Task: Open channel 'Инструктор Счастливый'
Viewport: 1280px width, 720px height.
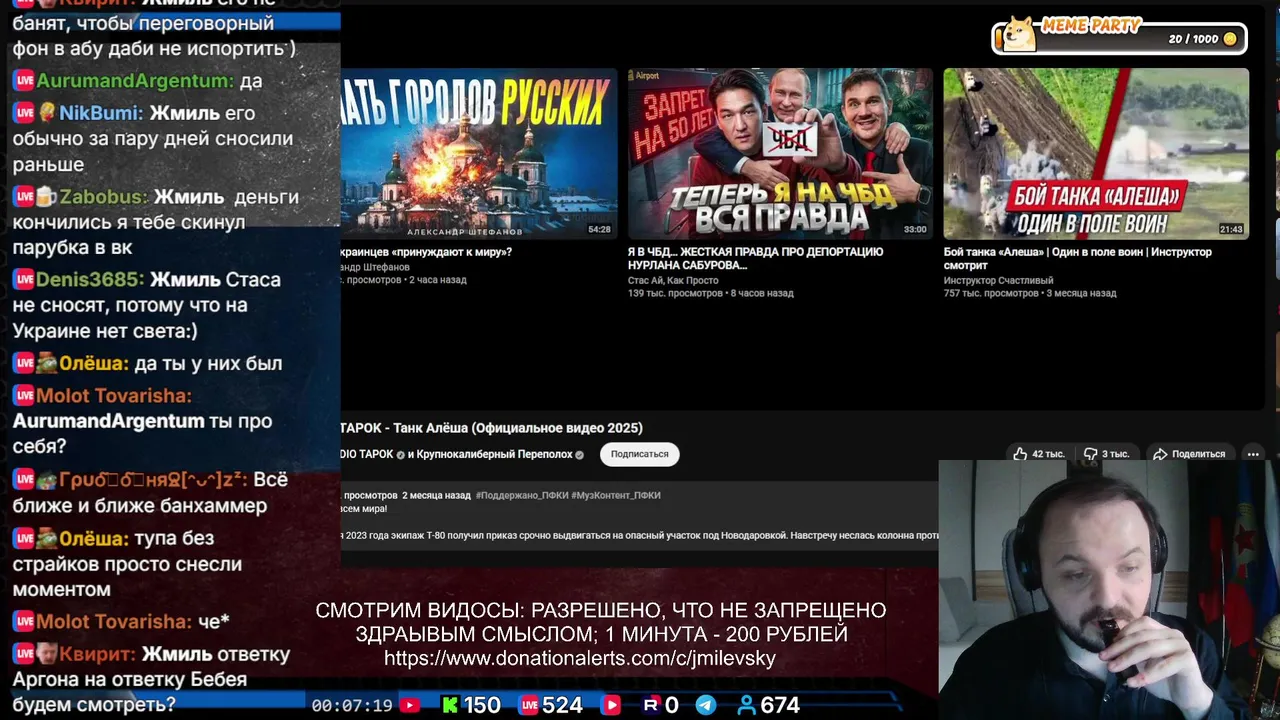Action: 998,280
